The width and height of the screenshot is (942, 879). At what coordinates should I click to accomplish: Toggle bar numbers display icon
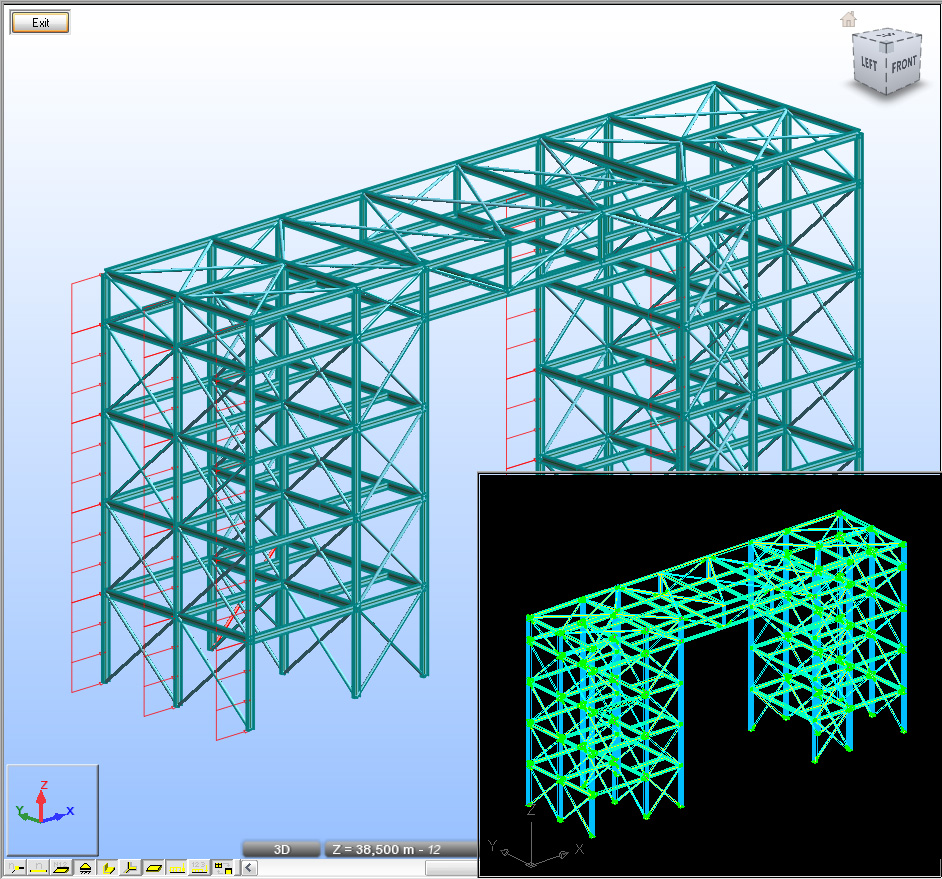coord(38,868)
